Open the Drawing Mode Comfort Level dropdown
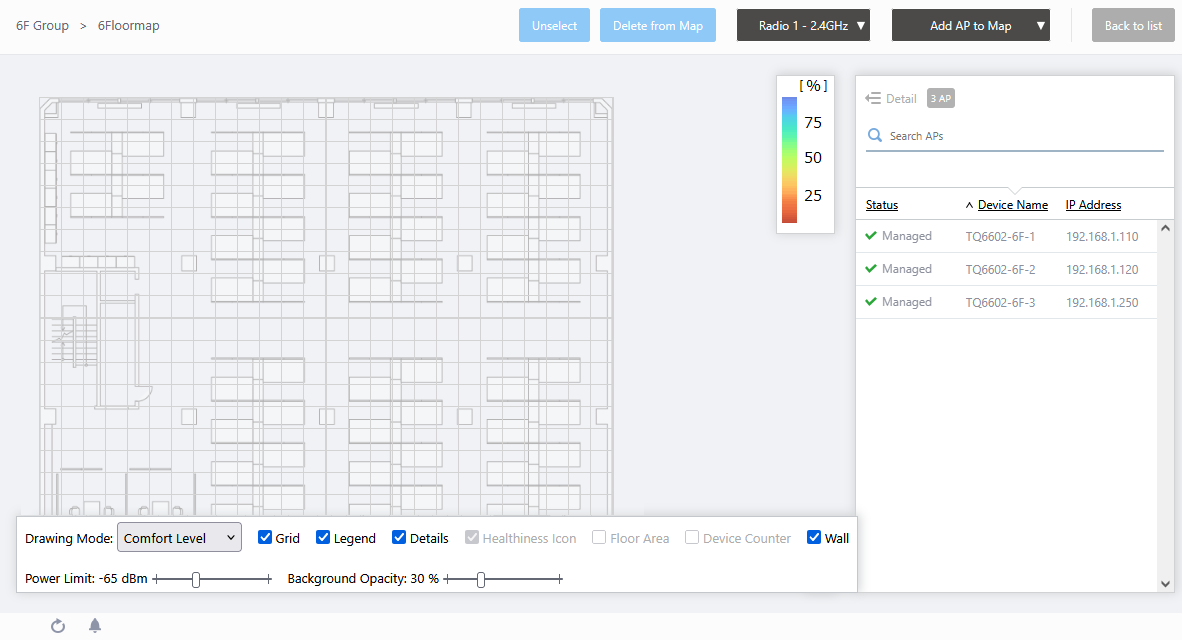This screenshot has width=1182, height=640. (x=179, y=538)
